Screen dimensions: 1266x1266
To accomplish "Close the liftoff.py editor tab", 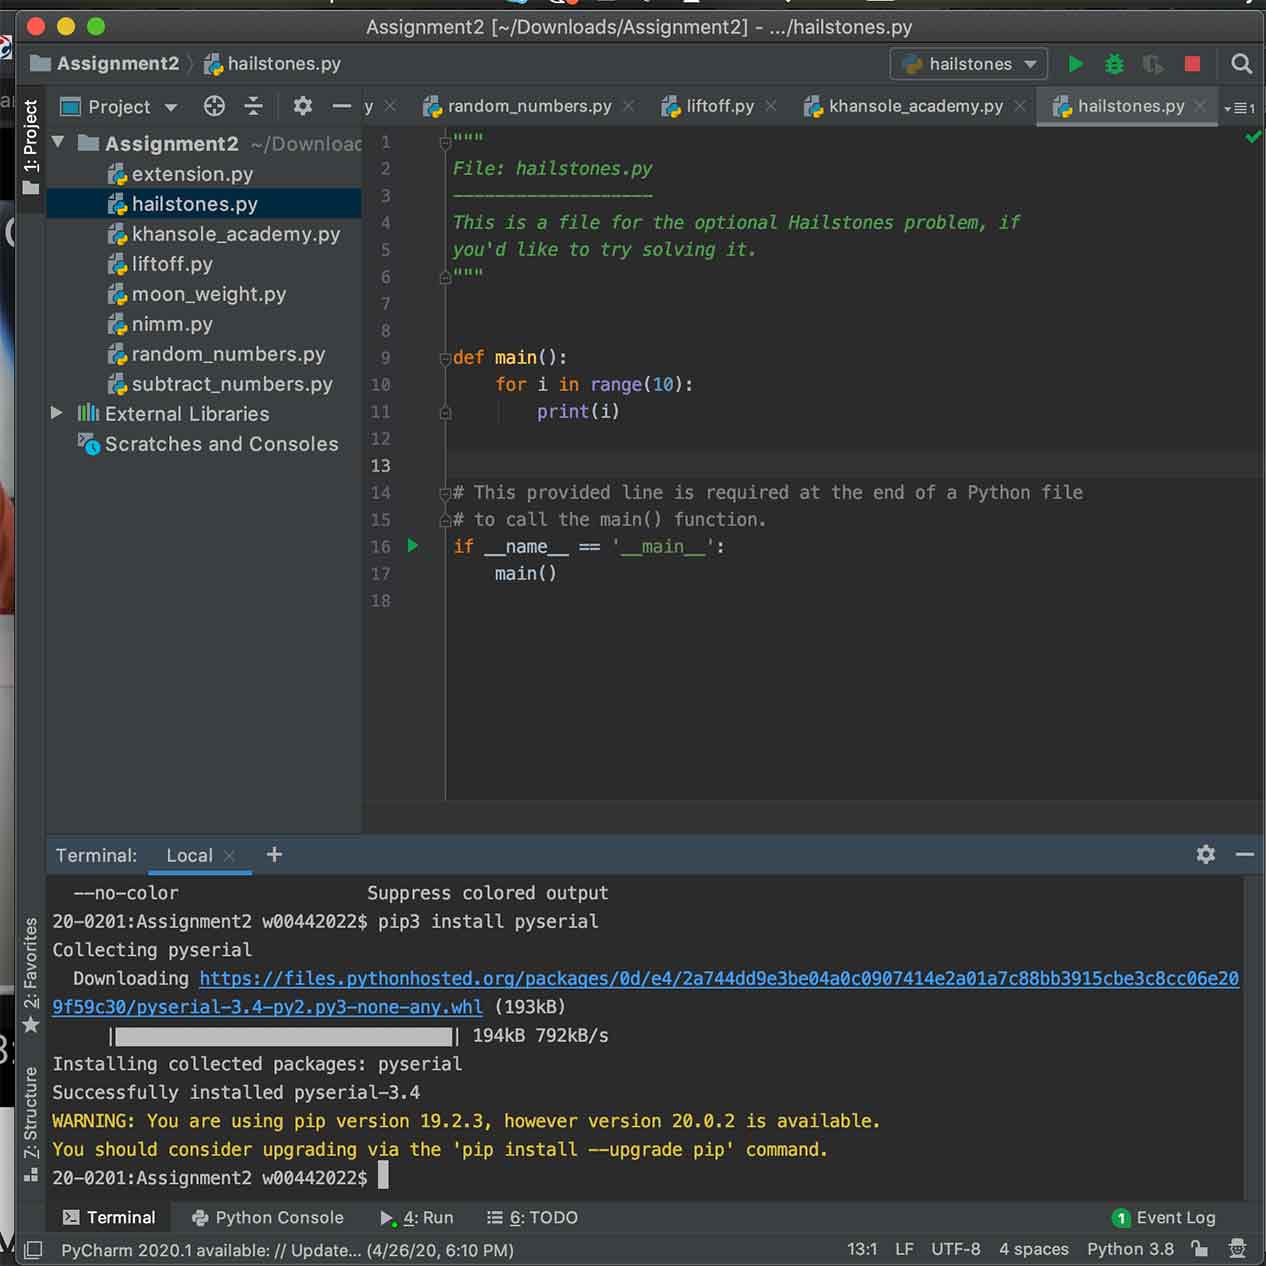I will click(771, 106).
